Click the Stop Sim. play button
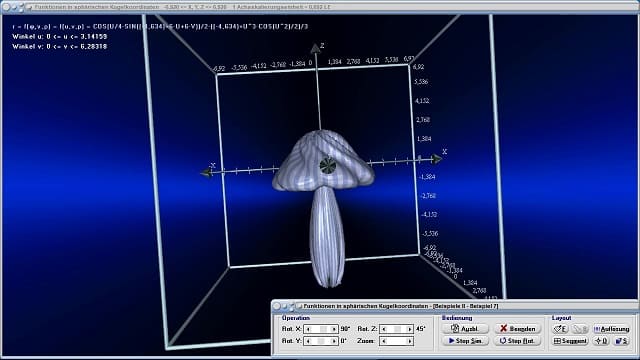The image size is (640, 360). point(465,341)
